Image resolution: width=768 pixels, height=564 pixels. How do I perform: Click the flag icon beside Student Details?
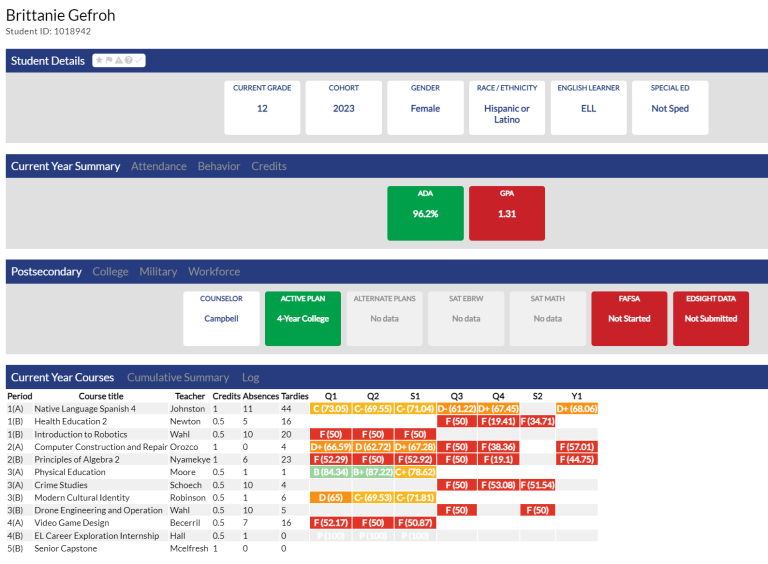109,60
